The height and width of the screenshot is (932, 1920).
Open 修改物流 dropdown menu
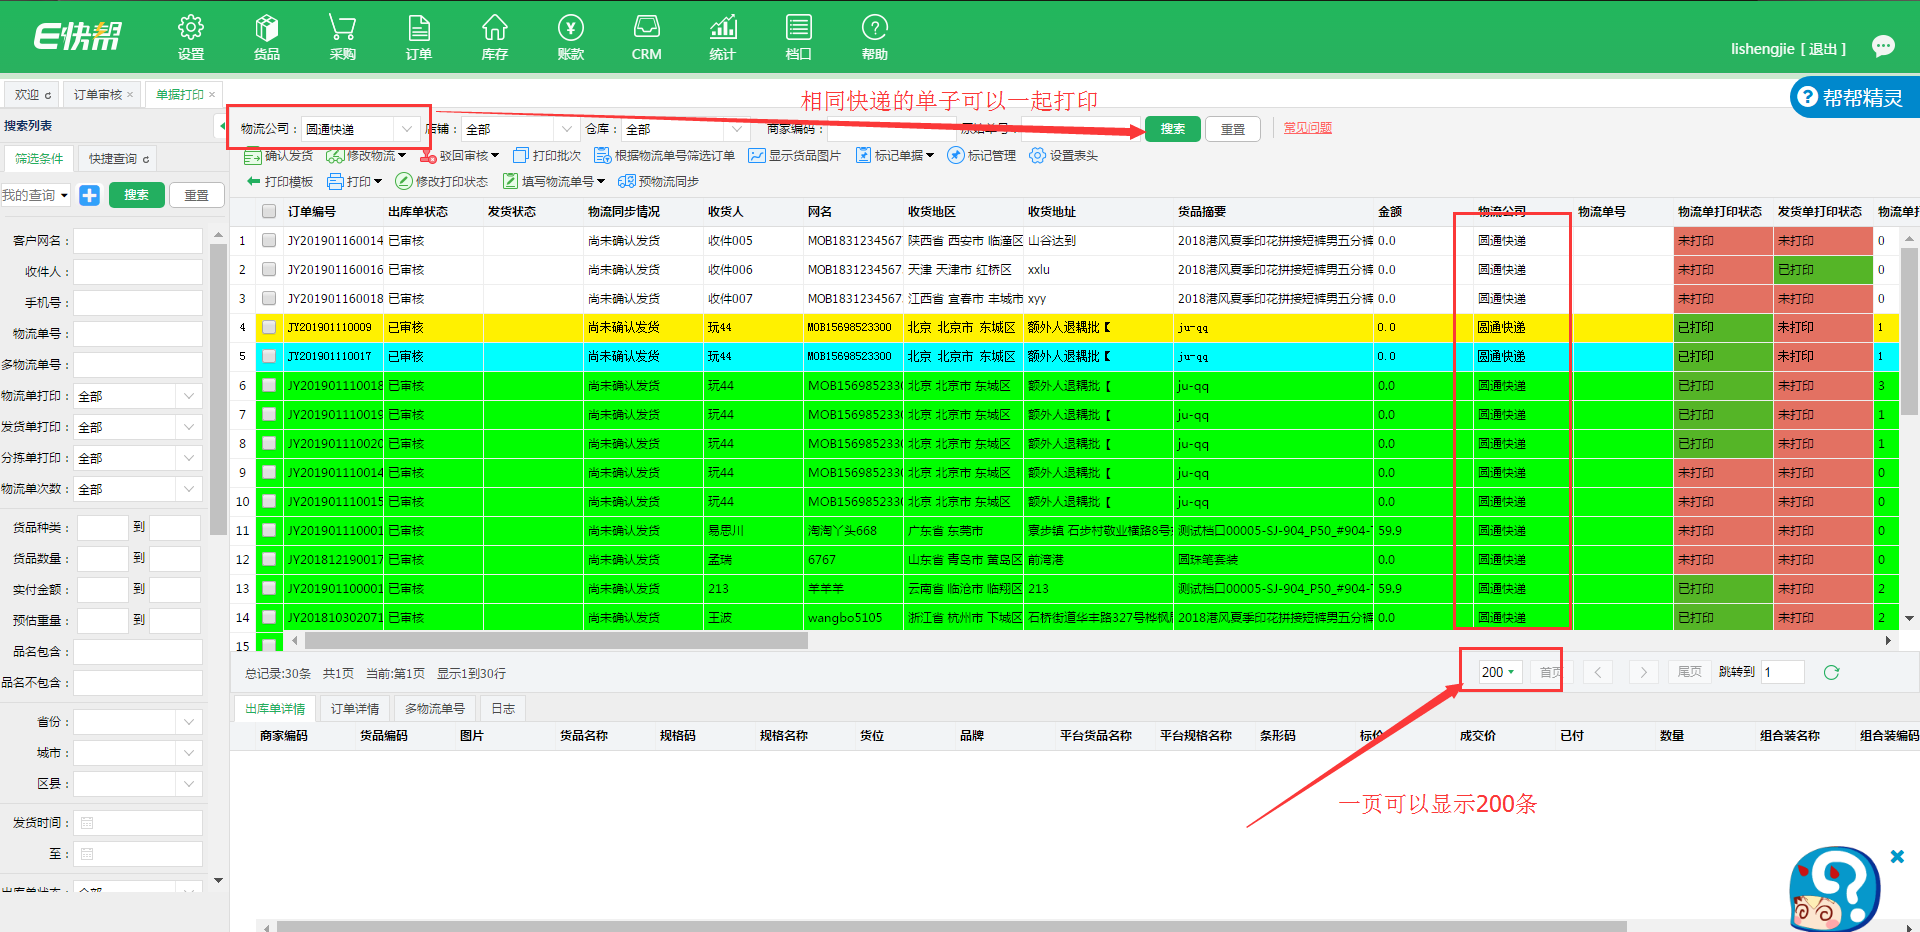tap(366, 155)
